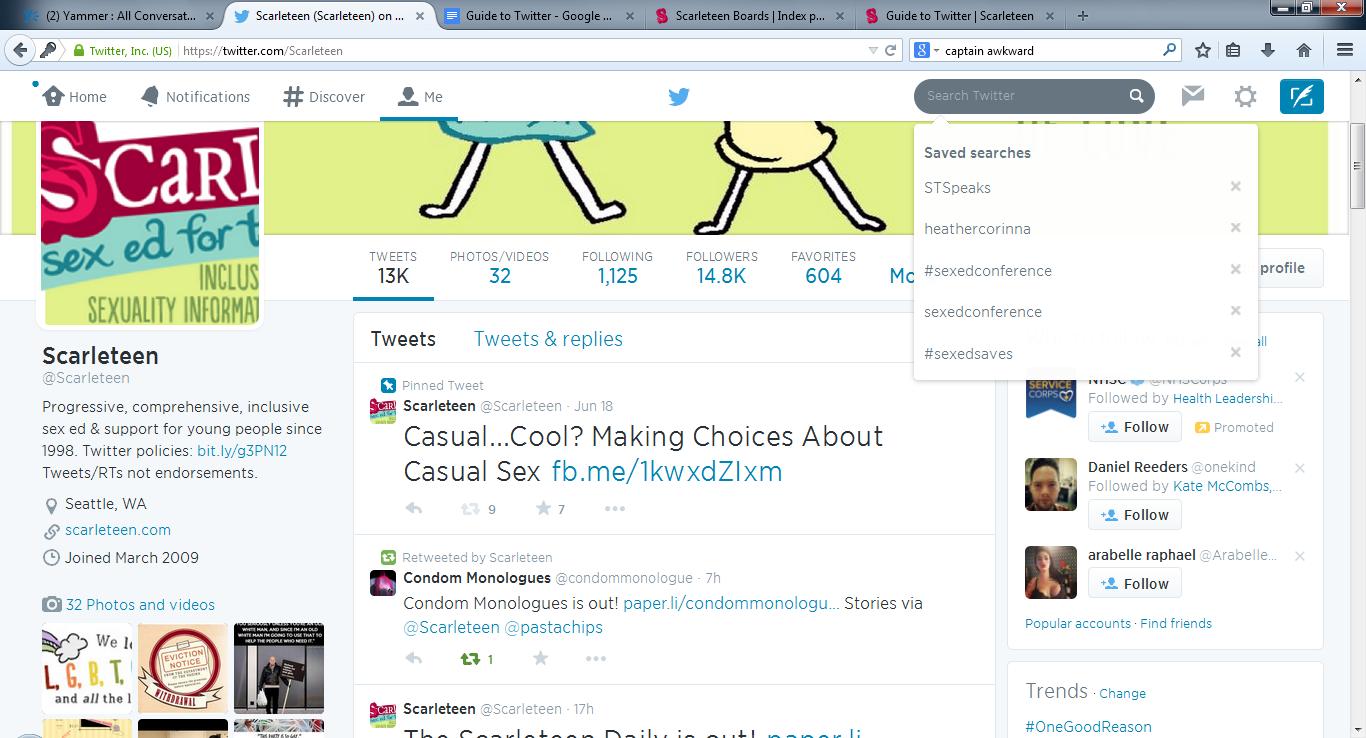Open more options on Condom Monologues tweet
Viewport: 1366px width, 738px height.
point(596,658)
